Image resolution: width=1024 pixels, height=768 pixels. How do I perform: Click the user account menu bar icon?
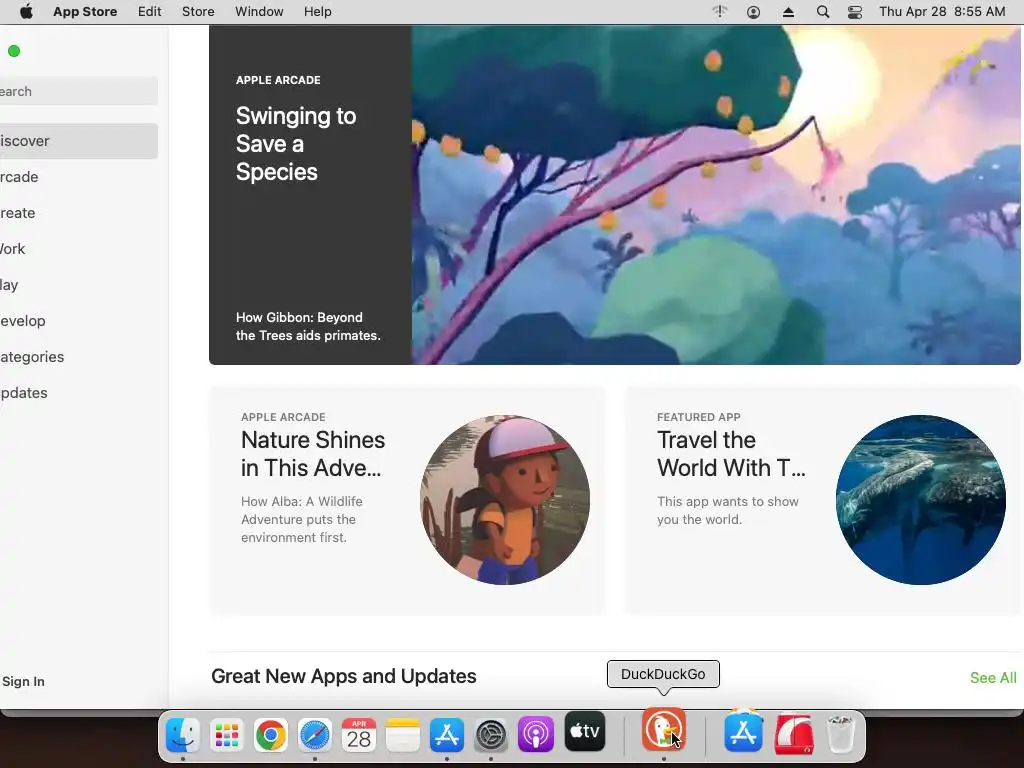tap(753, 12)
